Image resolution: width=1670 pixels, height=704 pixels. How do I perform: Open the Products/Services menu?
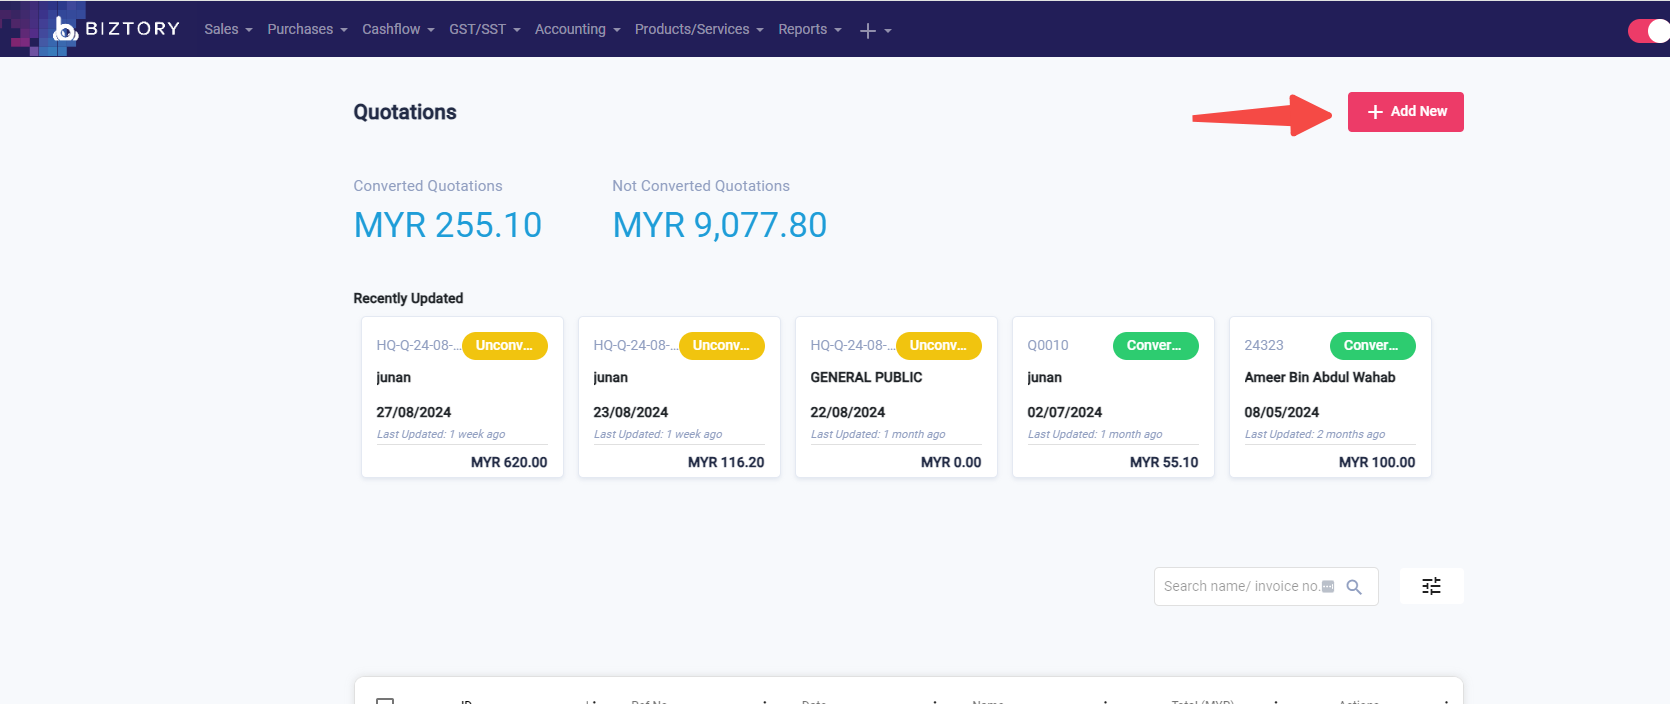tap(699, 29)
